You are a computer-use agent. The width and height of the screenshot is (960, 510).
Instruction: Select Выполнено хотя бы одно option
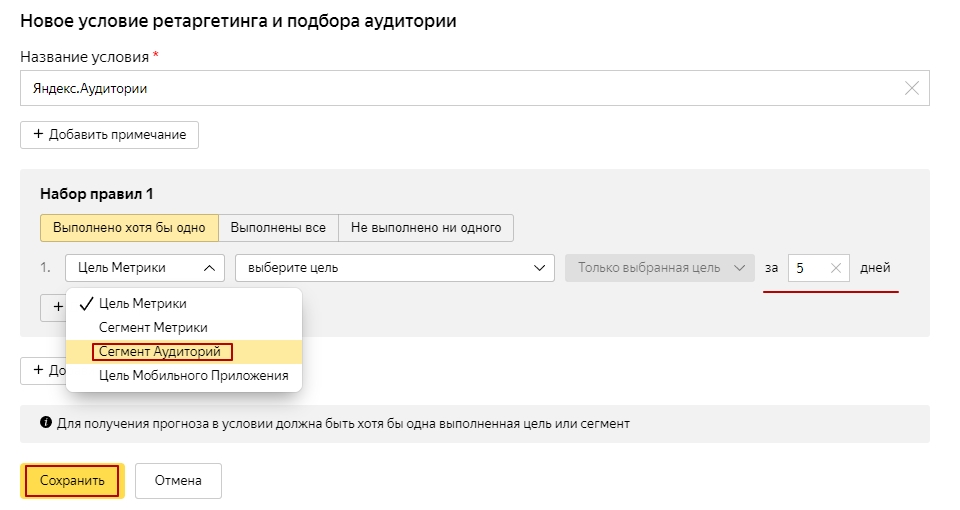pyautogui.click(x=129, y=228)
